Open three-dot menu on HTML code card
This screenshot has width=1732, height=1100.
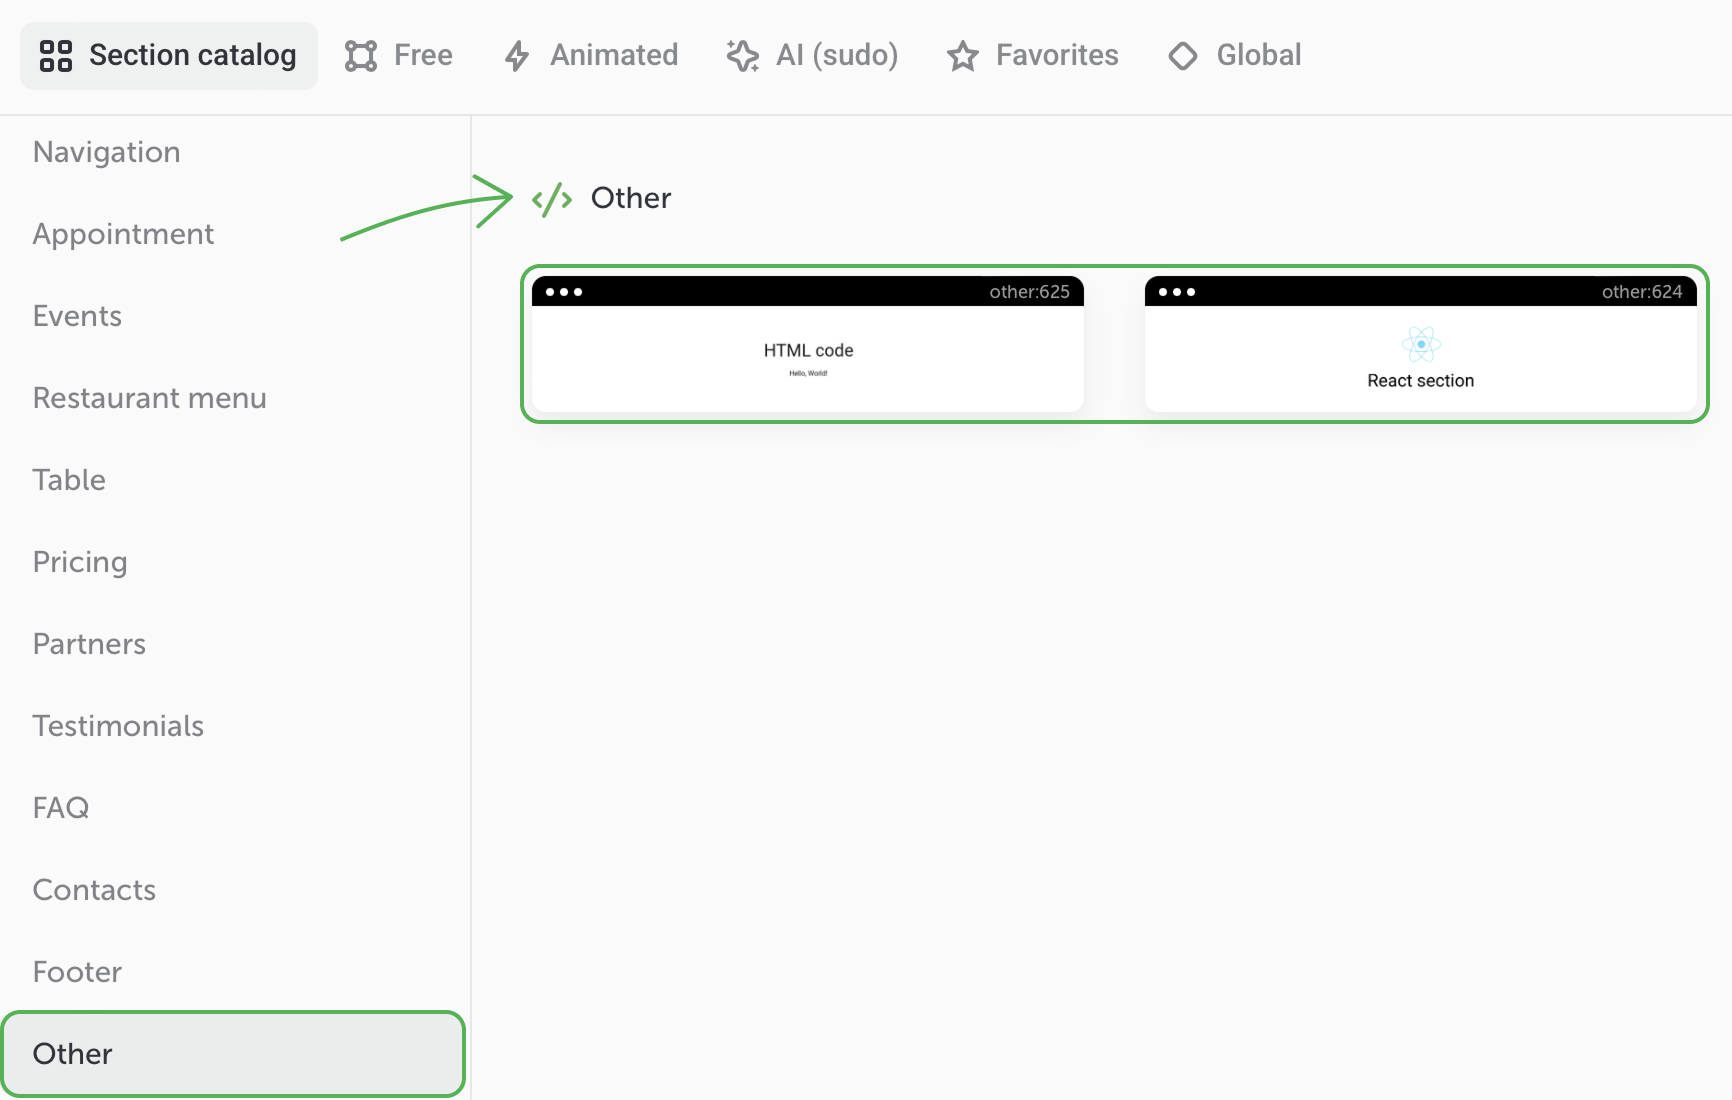click(x=564, y=292)
